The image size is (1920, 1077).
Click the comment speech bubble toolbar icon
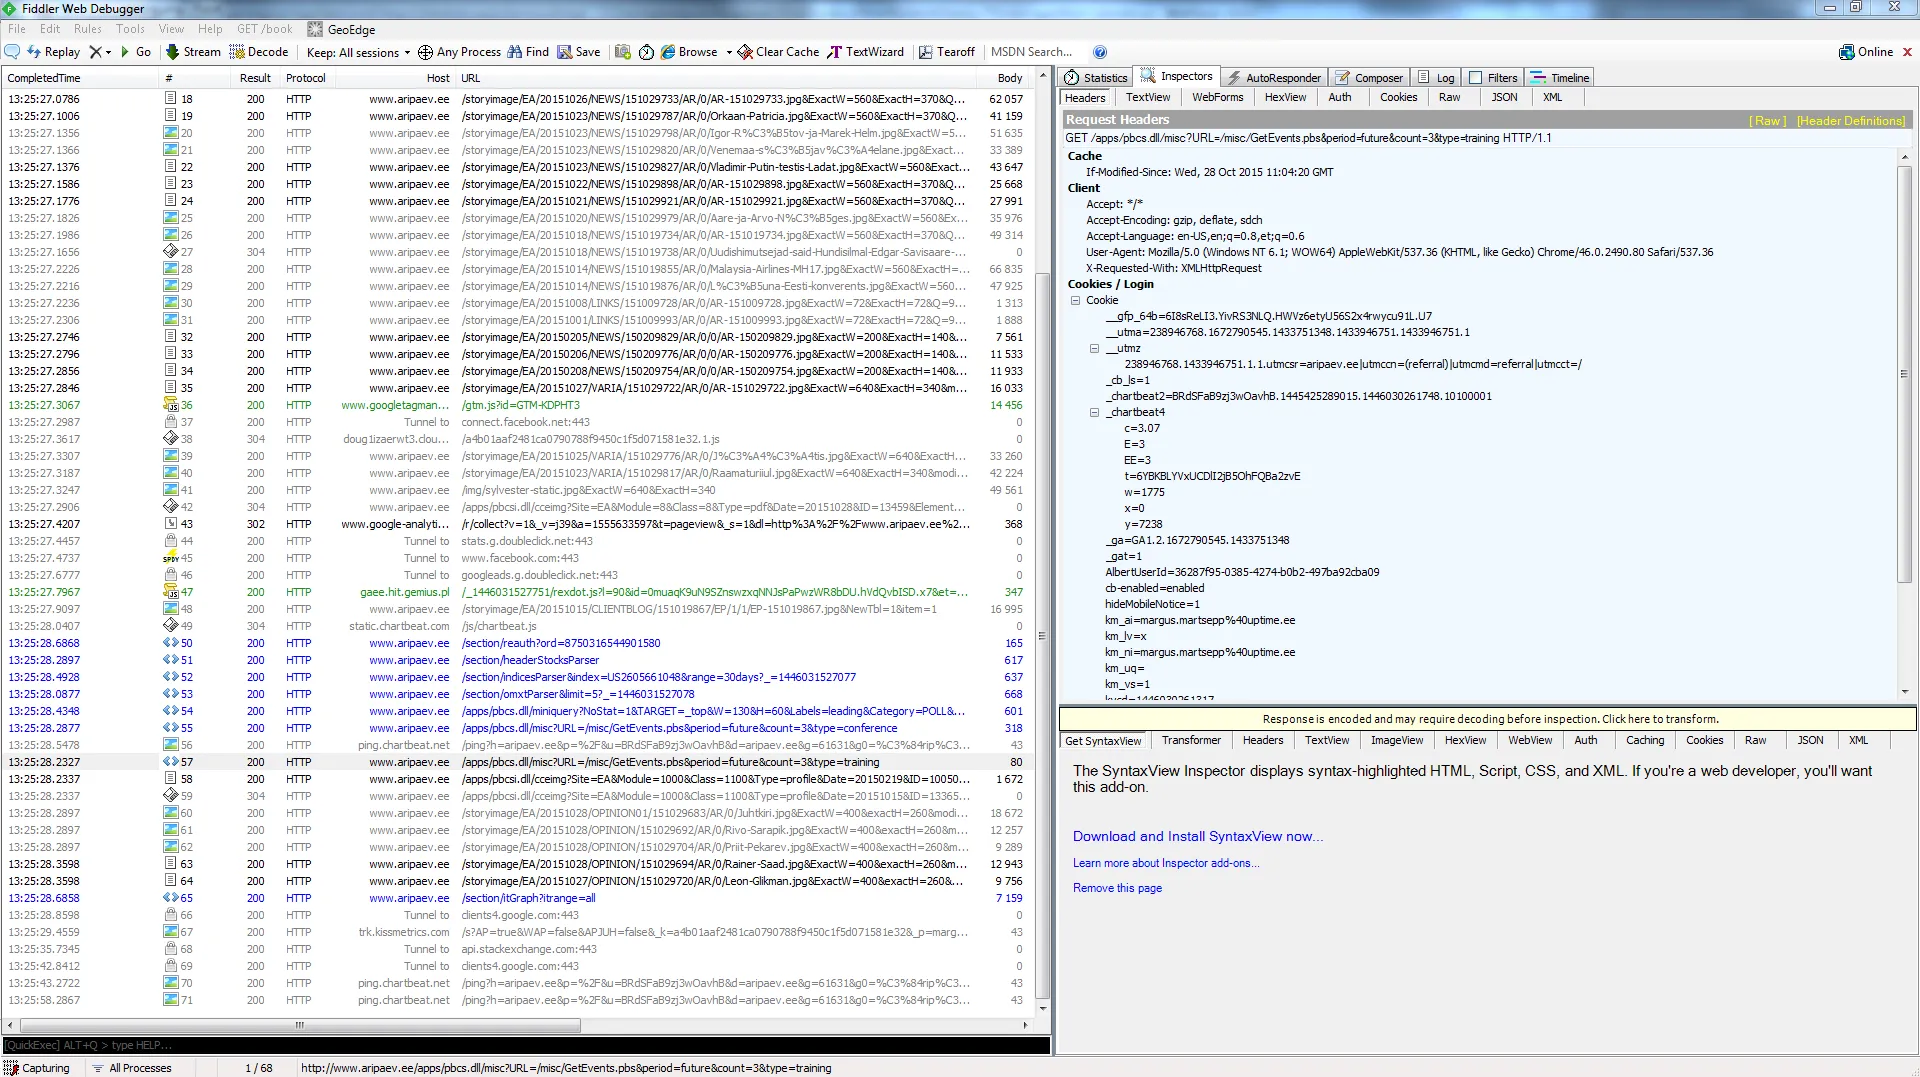[12, 52]
